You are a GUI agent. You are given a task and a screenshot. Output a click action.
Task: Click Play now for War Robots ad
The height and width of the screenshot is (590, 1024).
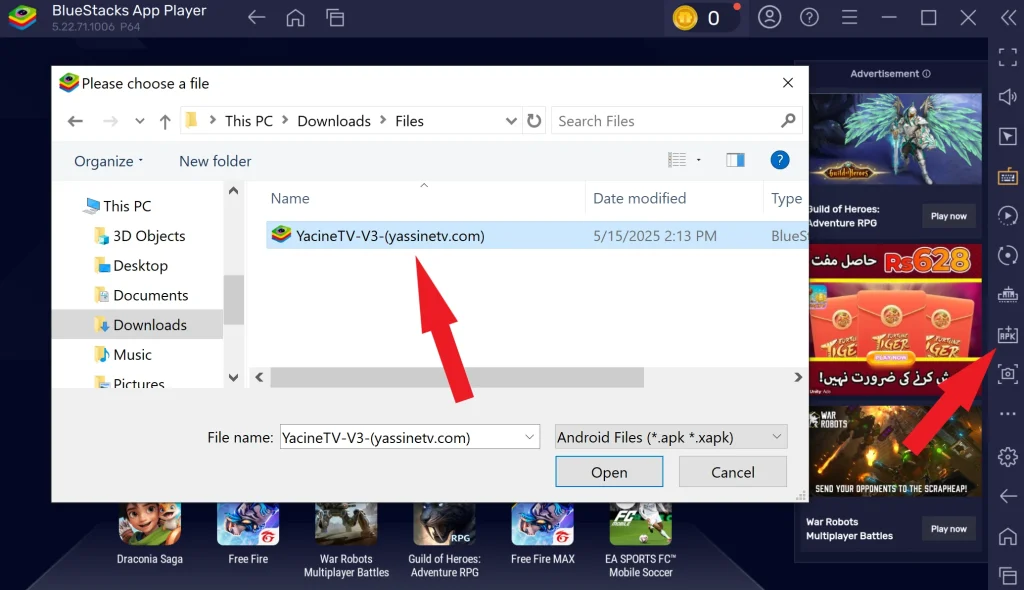(x=948, y=529)
